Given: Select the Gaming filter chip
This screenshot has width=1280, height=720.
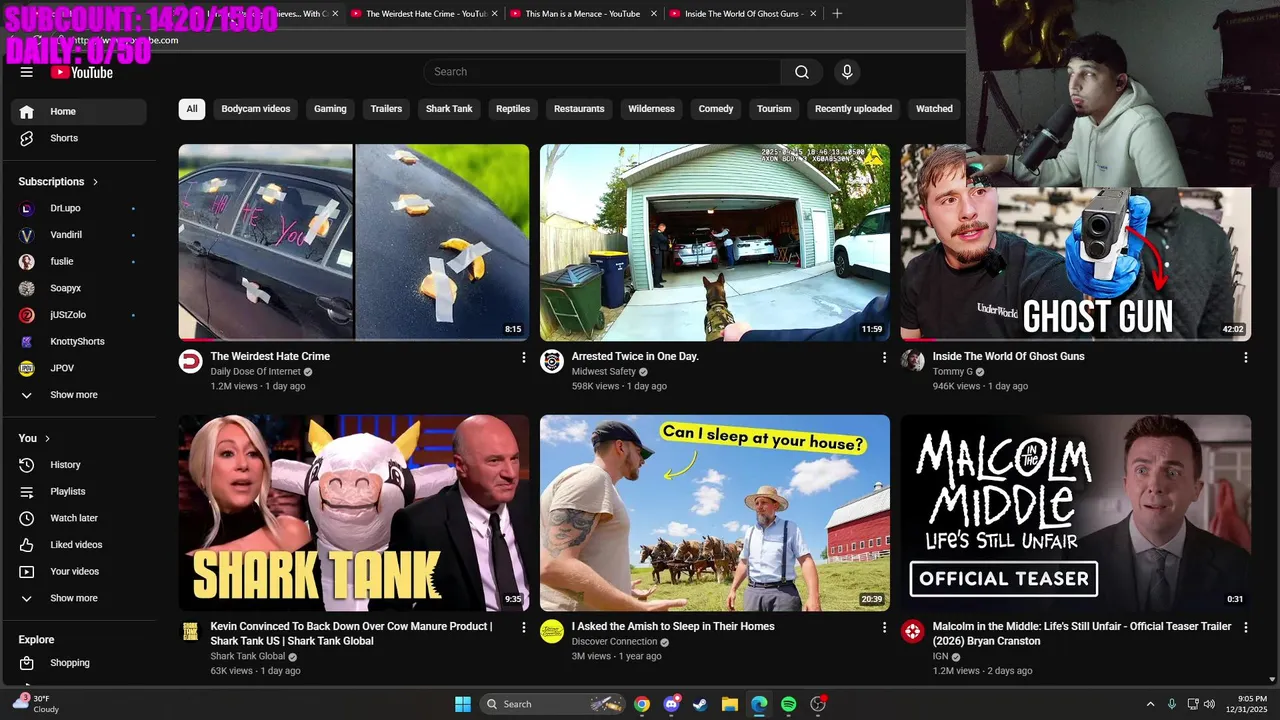Looking at the screenshot, I should (x=330, y=109).
